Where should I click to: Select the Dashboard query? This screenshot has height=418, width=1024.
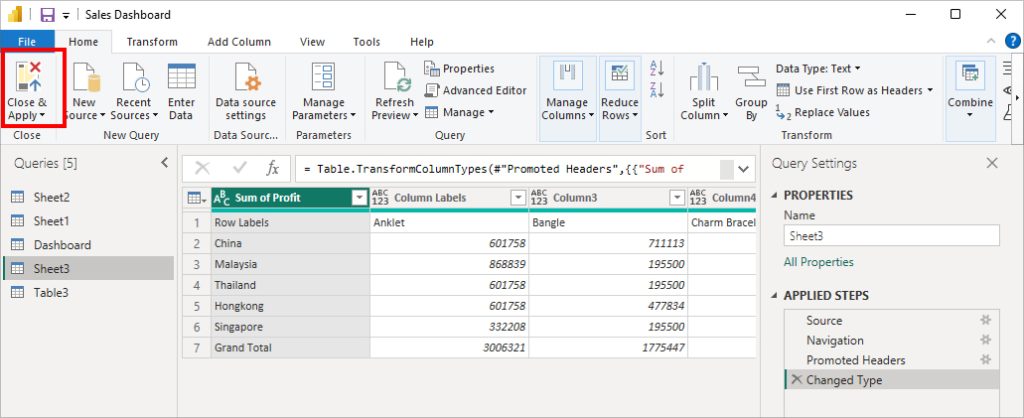[x=88, y=245]
